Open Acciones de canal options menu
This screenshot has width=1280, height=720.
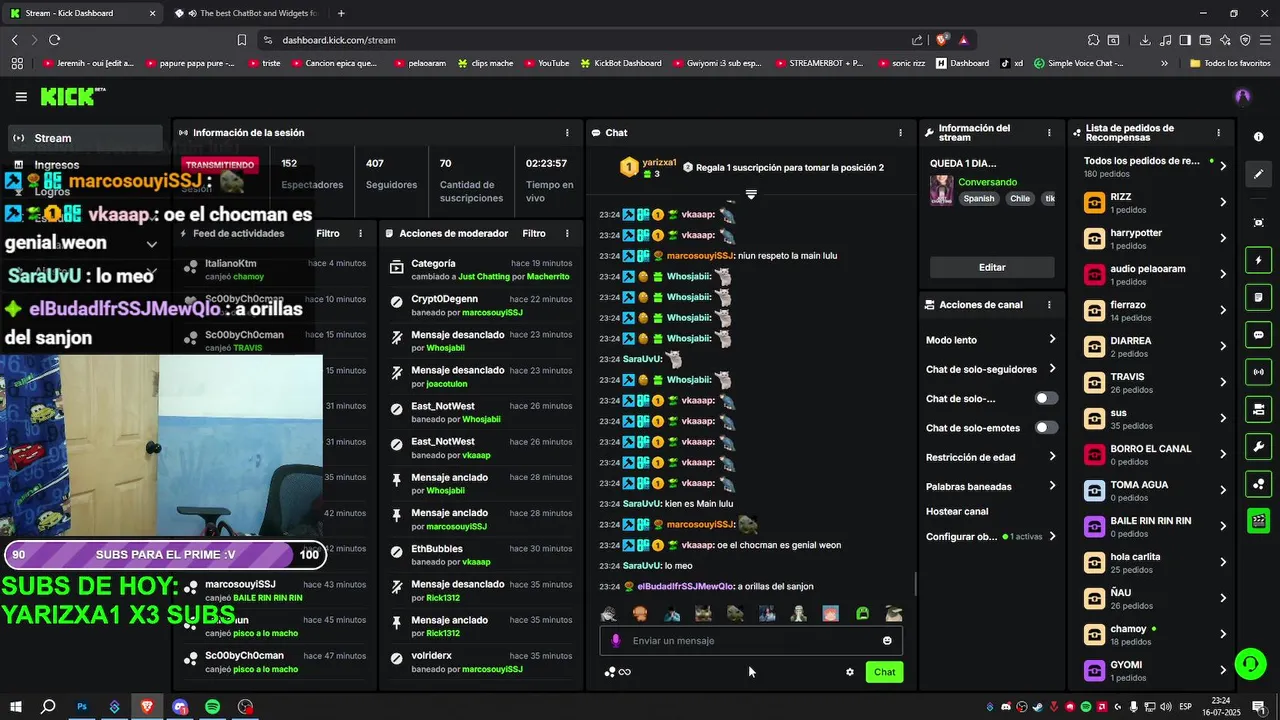pyautogui.click(x=1049, y=305)
